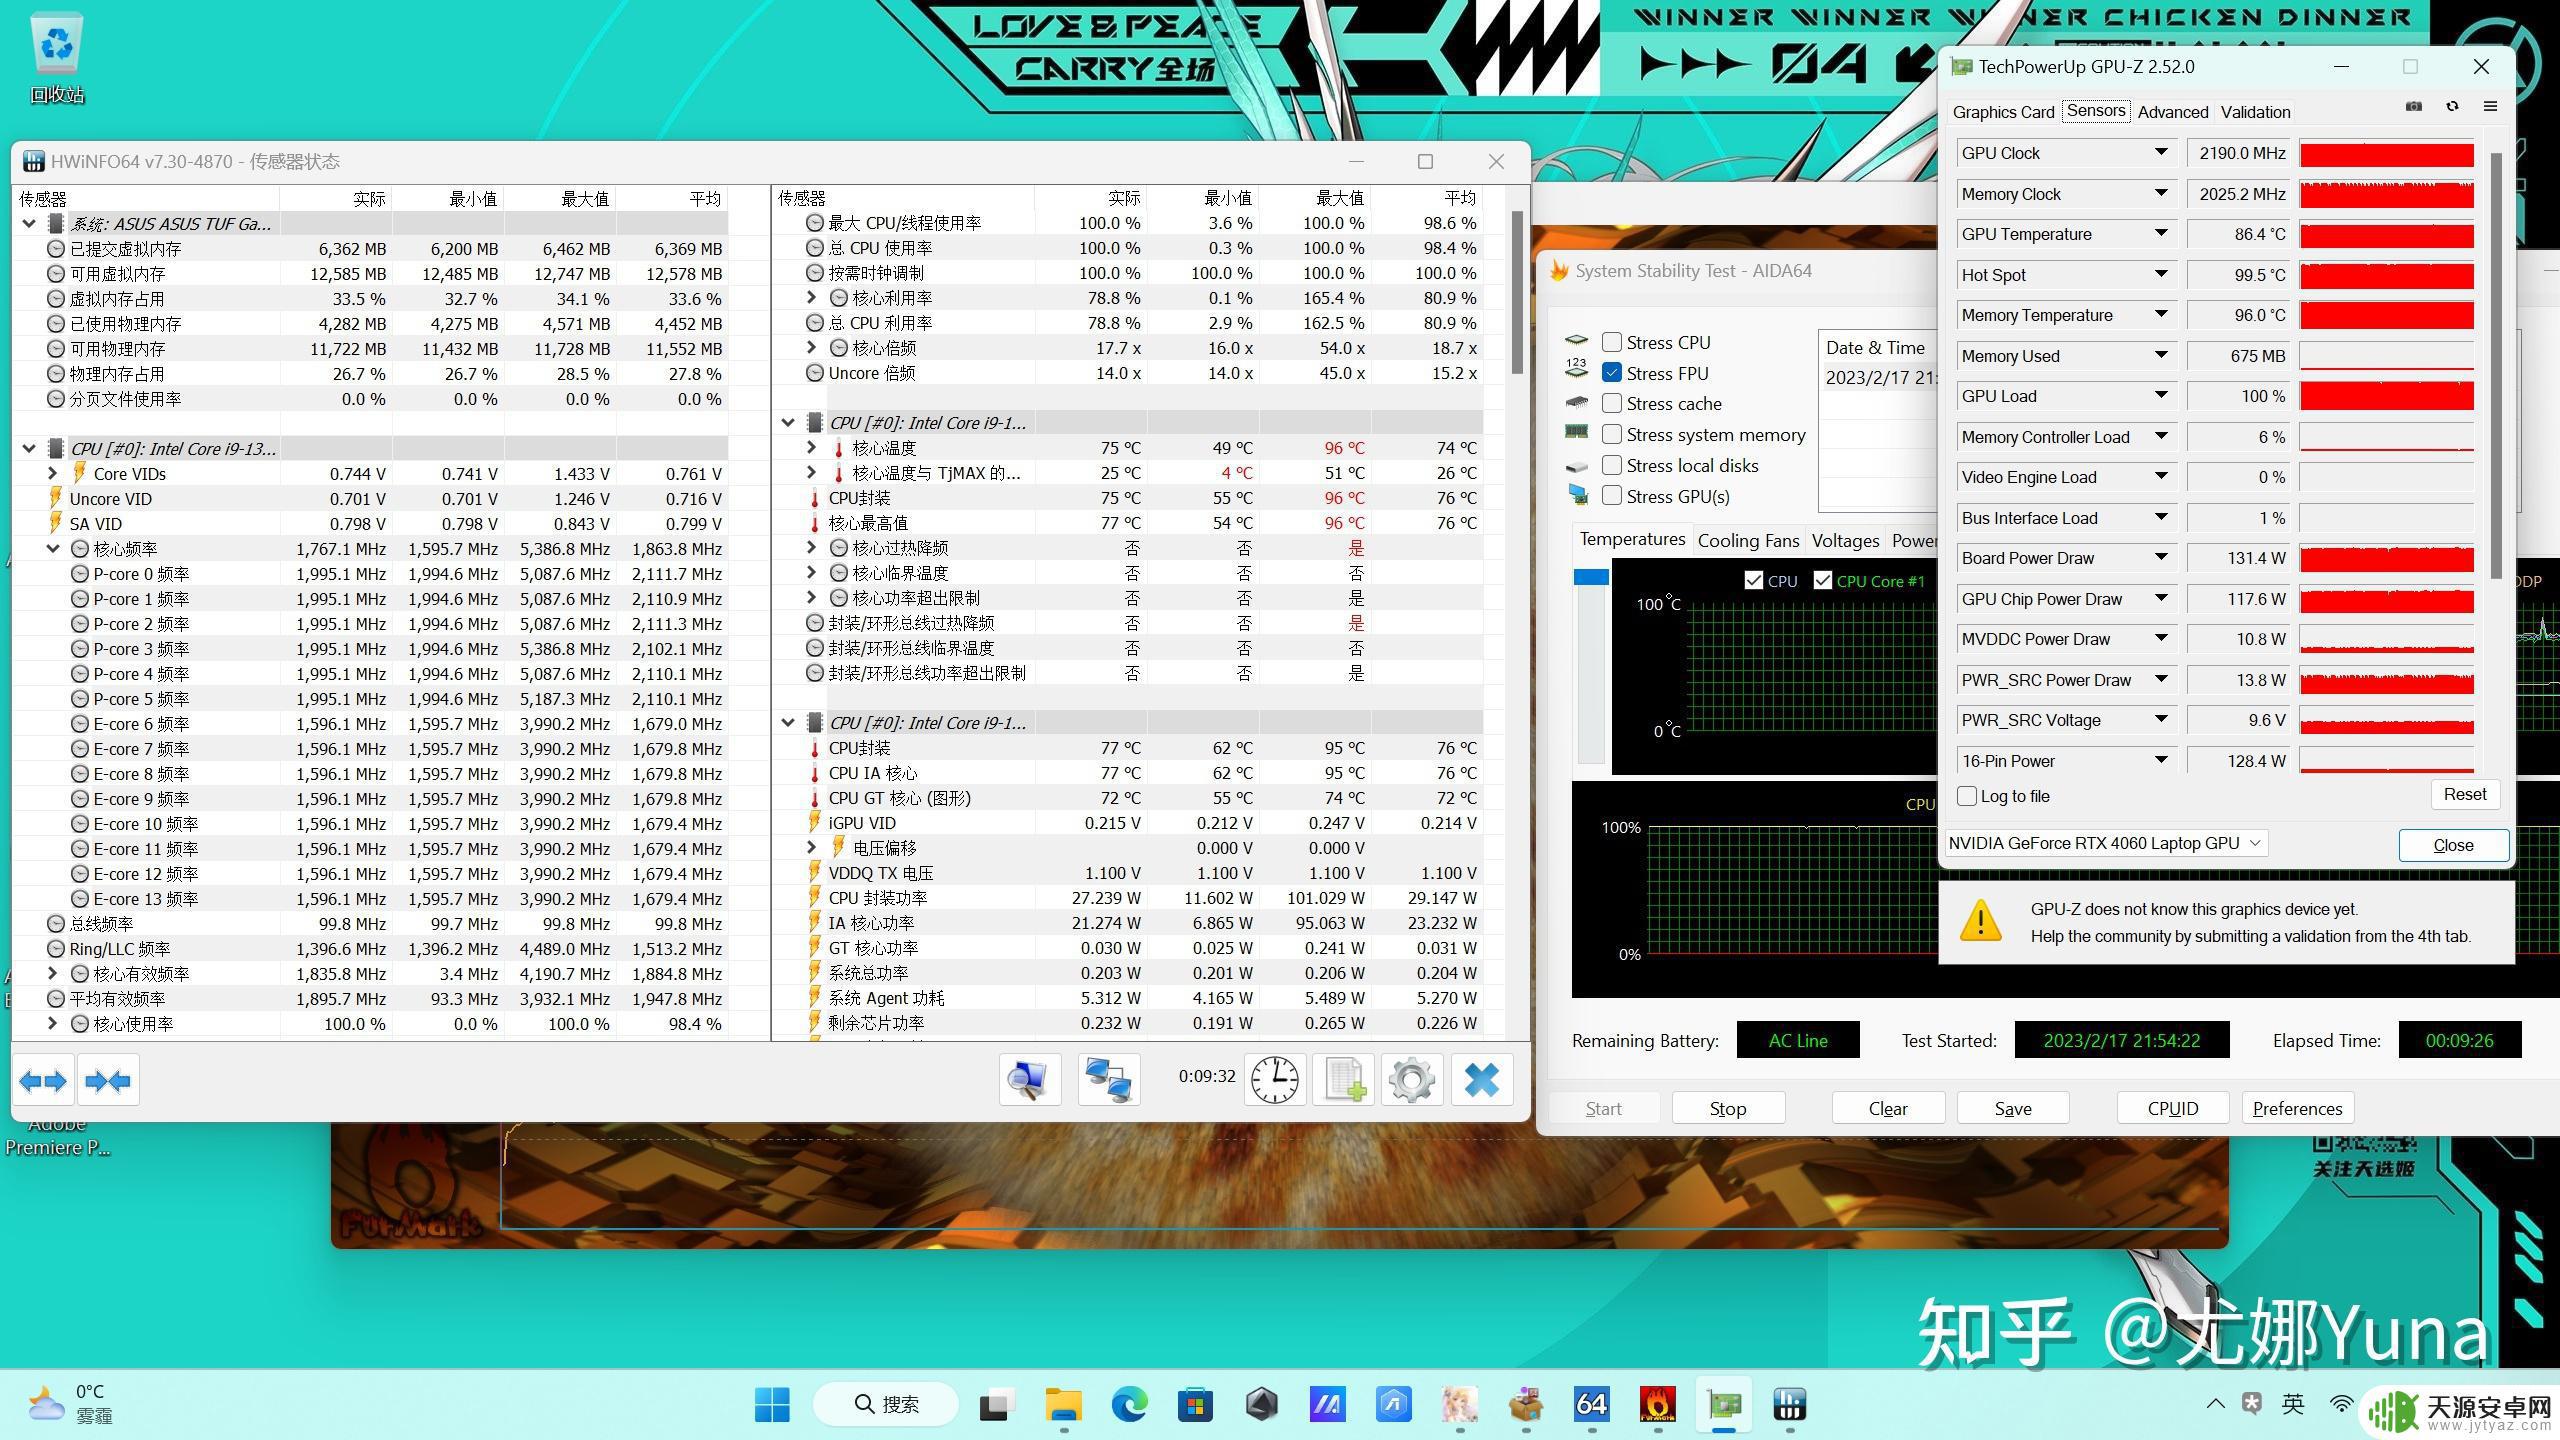Switch to GPU-Z Validation tab
The width and height of the screenshot is (2560, 1440).
tap(2255, 112)
